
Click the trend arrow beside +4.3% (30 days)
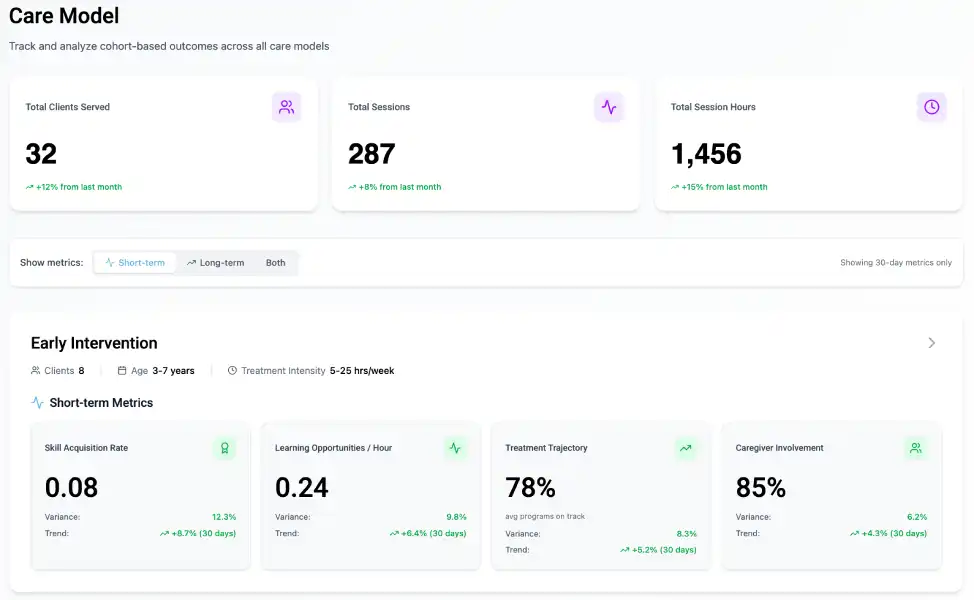(x=855, y=534)
